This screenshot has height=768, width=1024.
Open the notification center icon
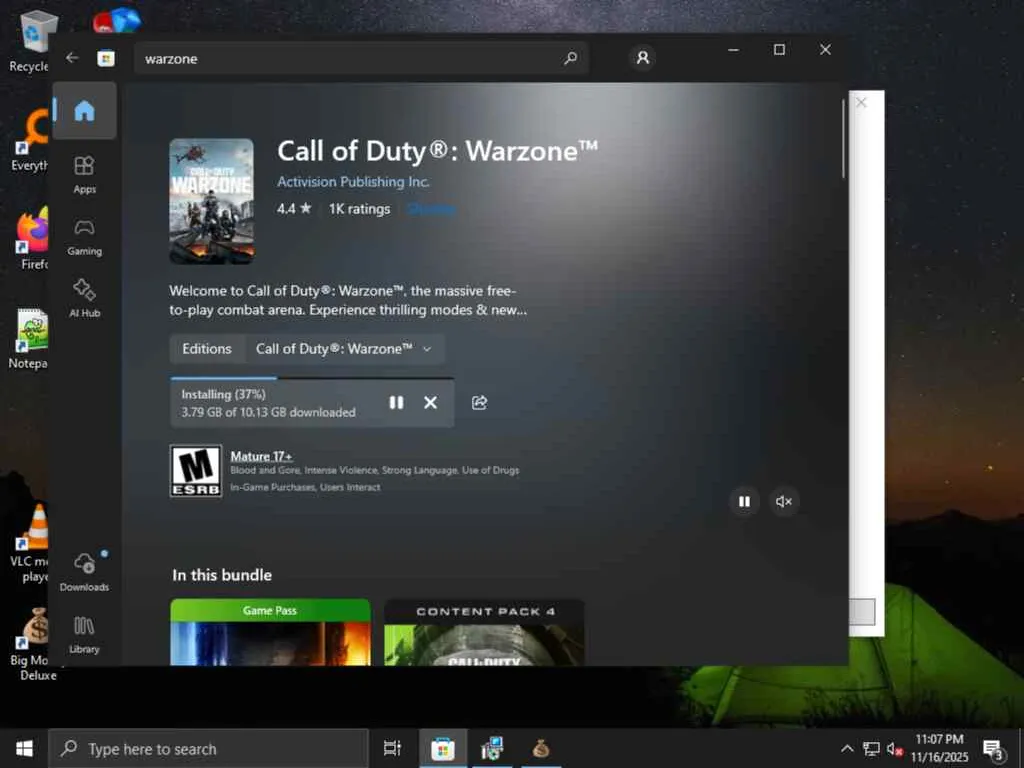[x=993, y=749]
